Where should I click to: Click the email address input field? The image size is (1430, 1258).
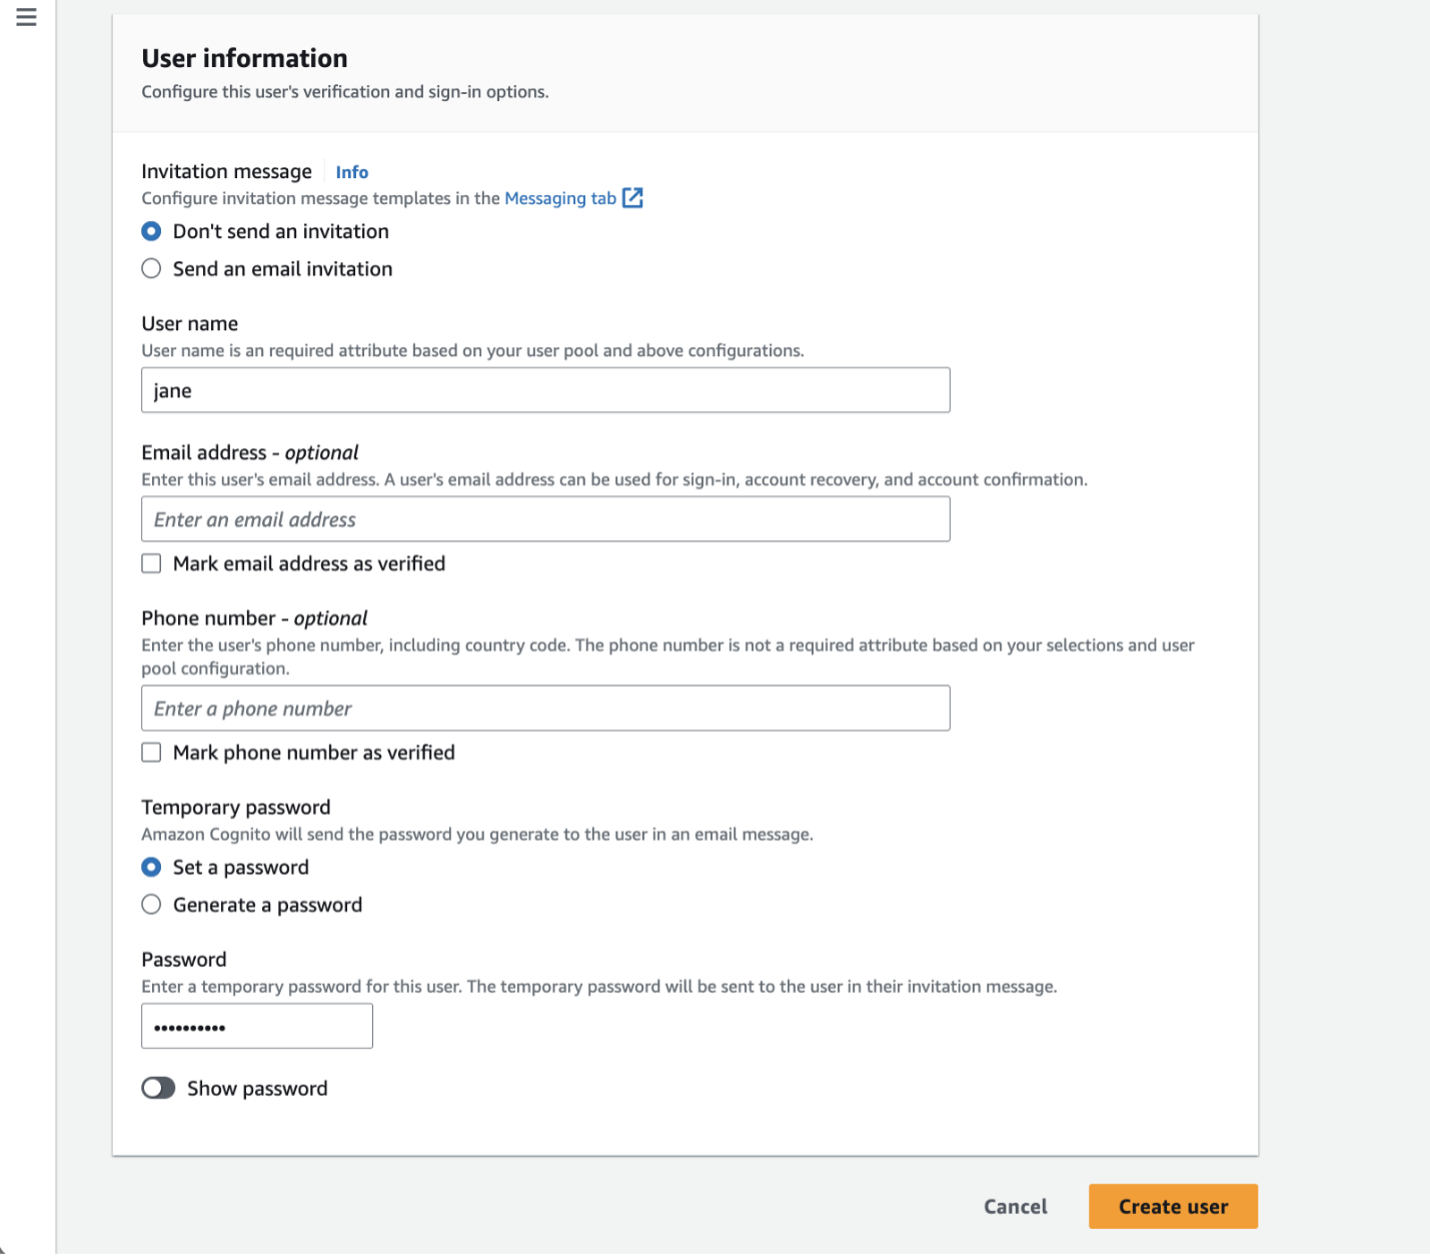(545, 519)
